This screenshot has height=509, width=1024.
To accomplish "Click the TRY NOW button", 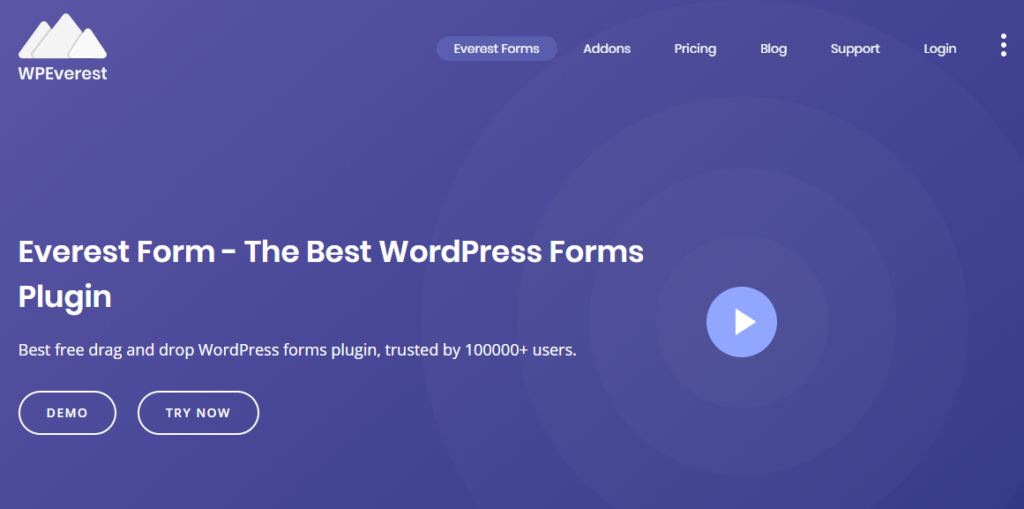I will click(x=198, y=413).
